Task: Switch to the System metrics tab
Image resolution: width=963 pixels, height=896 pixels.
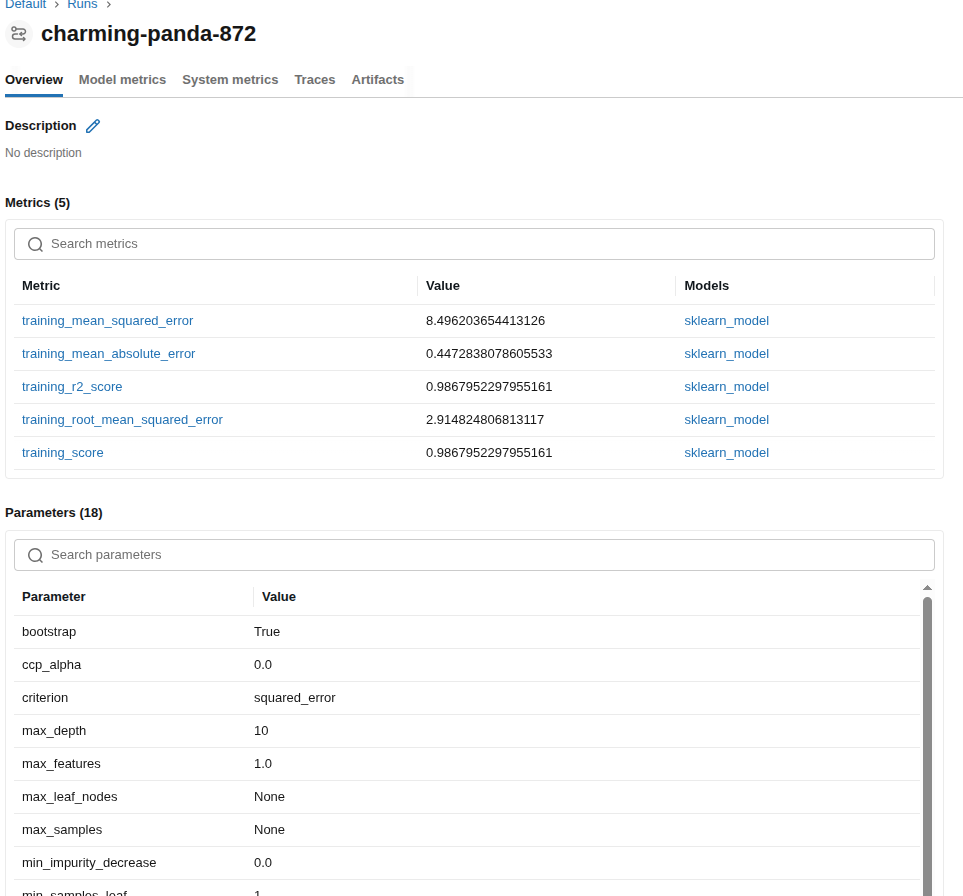Action: pyautogui.click(x=230, y=80)
